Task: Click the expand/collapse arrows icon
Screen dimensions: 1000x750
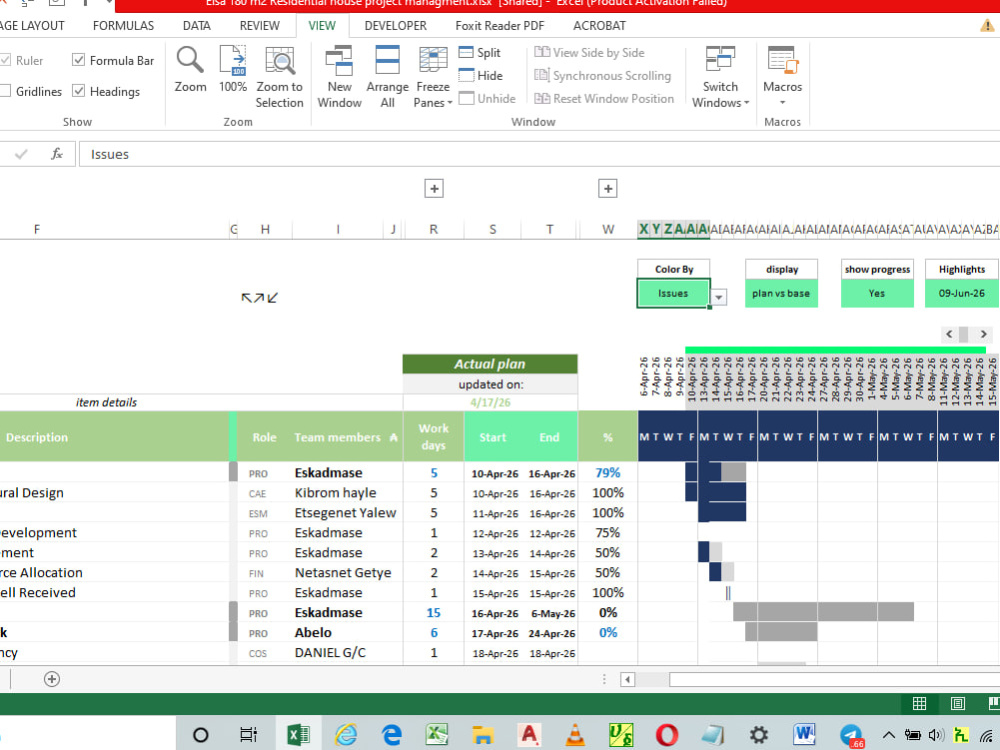Action: click(x=259, y=298)
